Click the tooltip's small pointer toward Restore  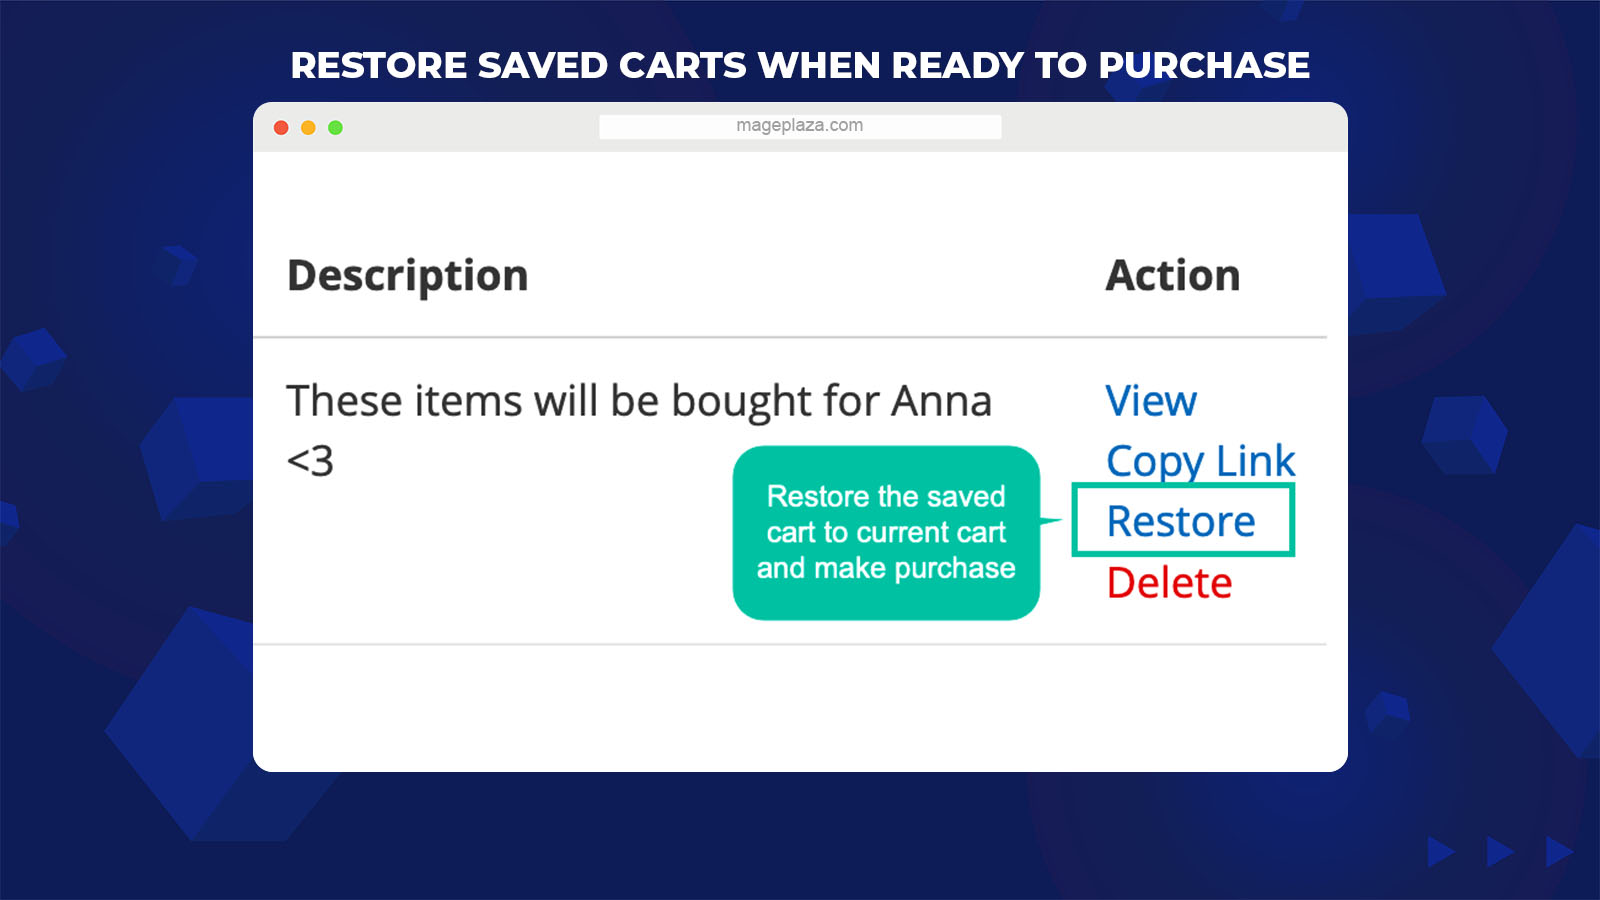tap(1051, 521)
